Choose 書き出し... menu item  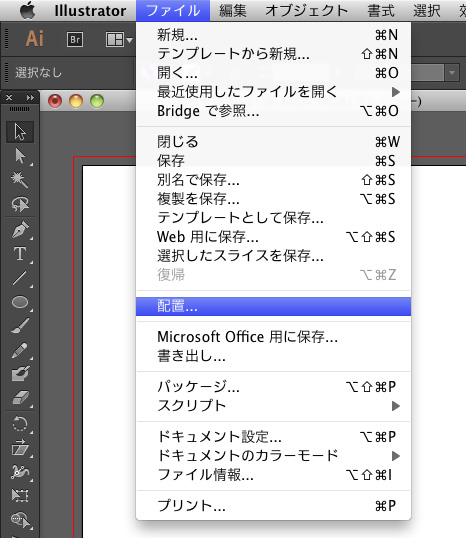click(273, 356)
